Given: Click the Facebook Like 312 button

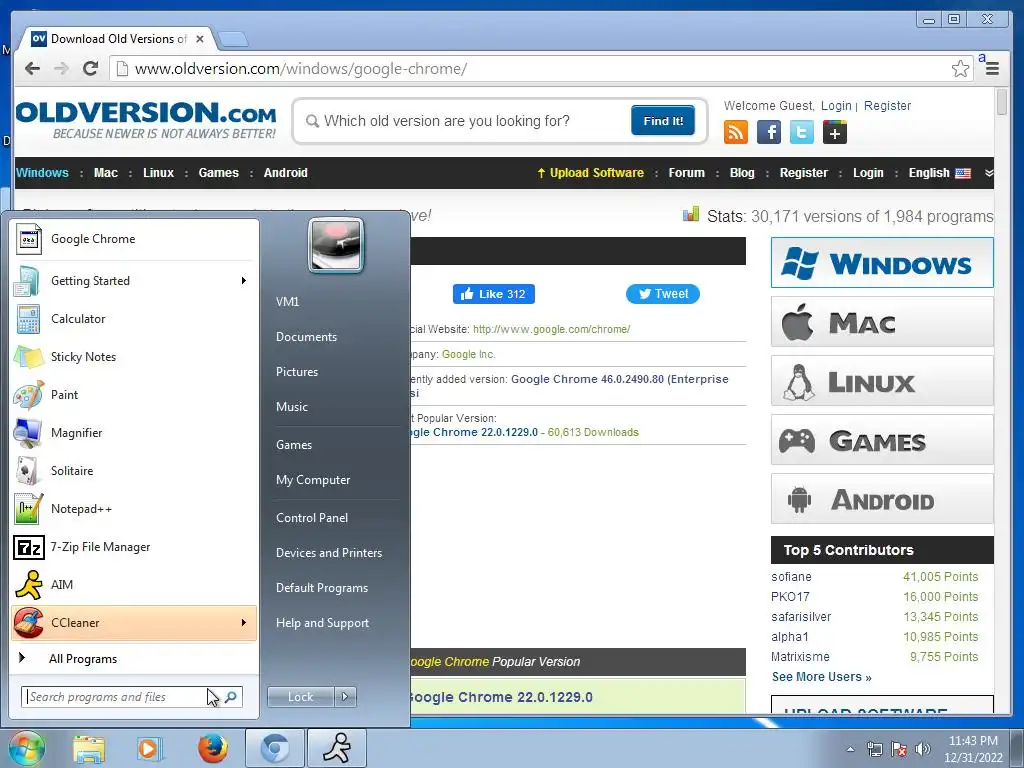Looking at the screenshot, I should click(x=494, y=294).
